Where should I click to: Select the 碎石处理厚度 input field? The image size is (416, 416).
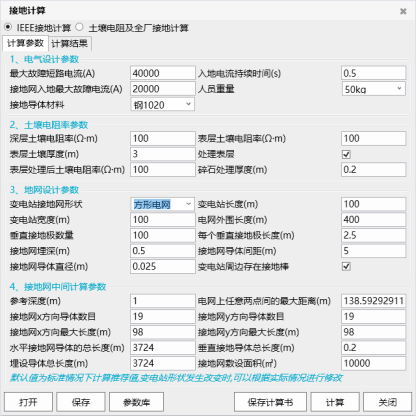pyautogui.click(x=374, y=169)
